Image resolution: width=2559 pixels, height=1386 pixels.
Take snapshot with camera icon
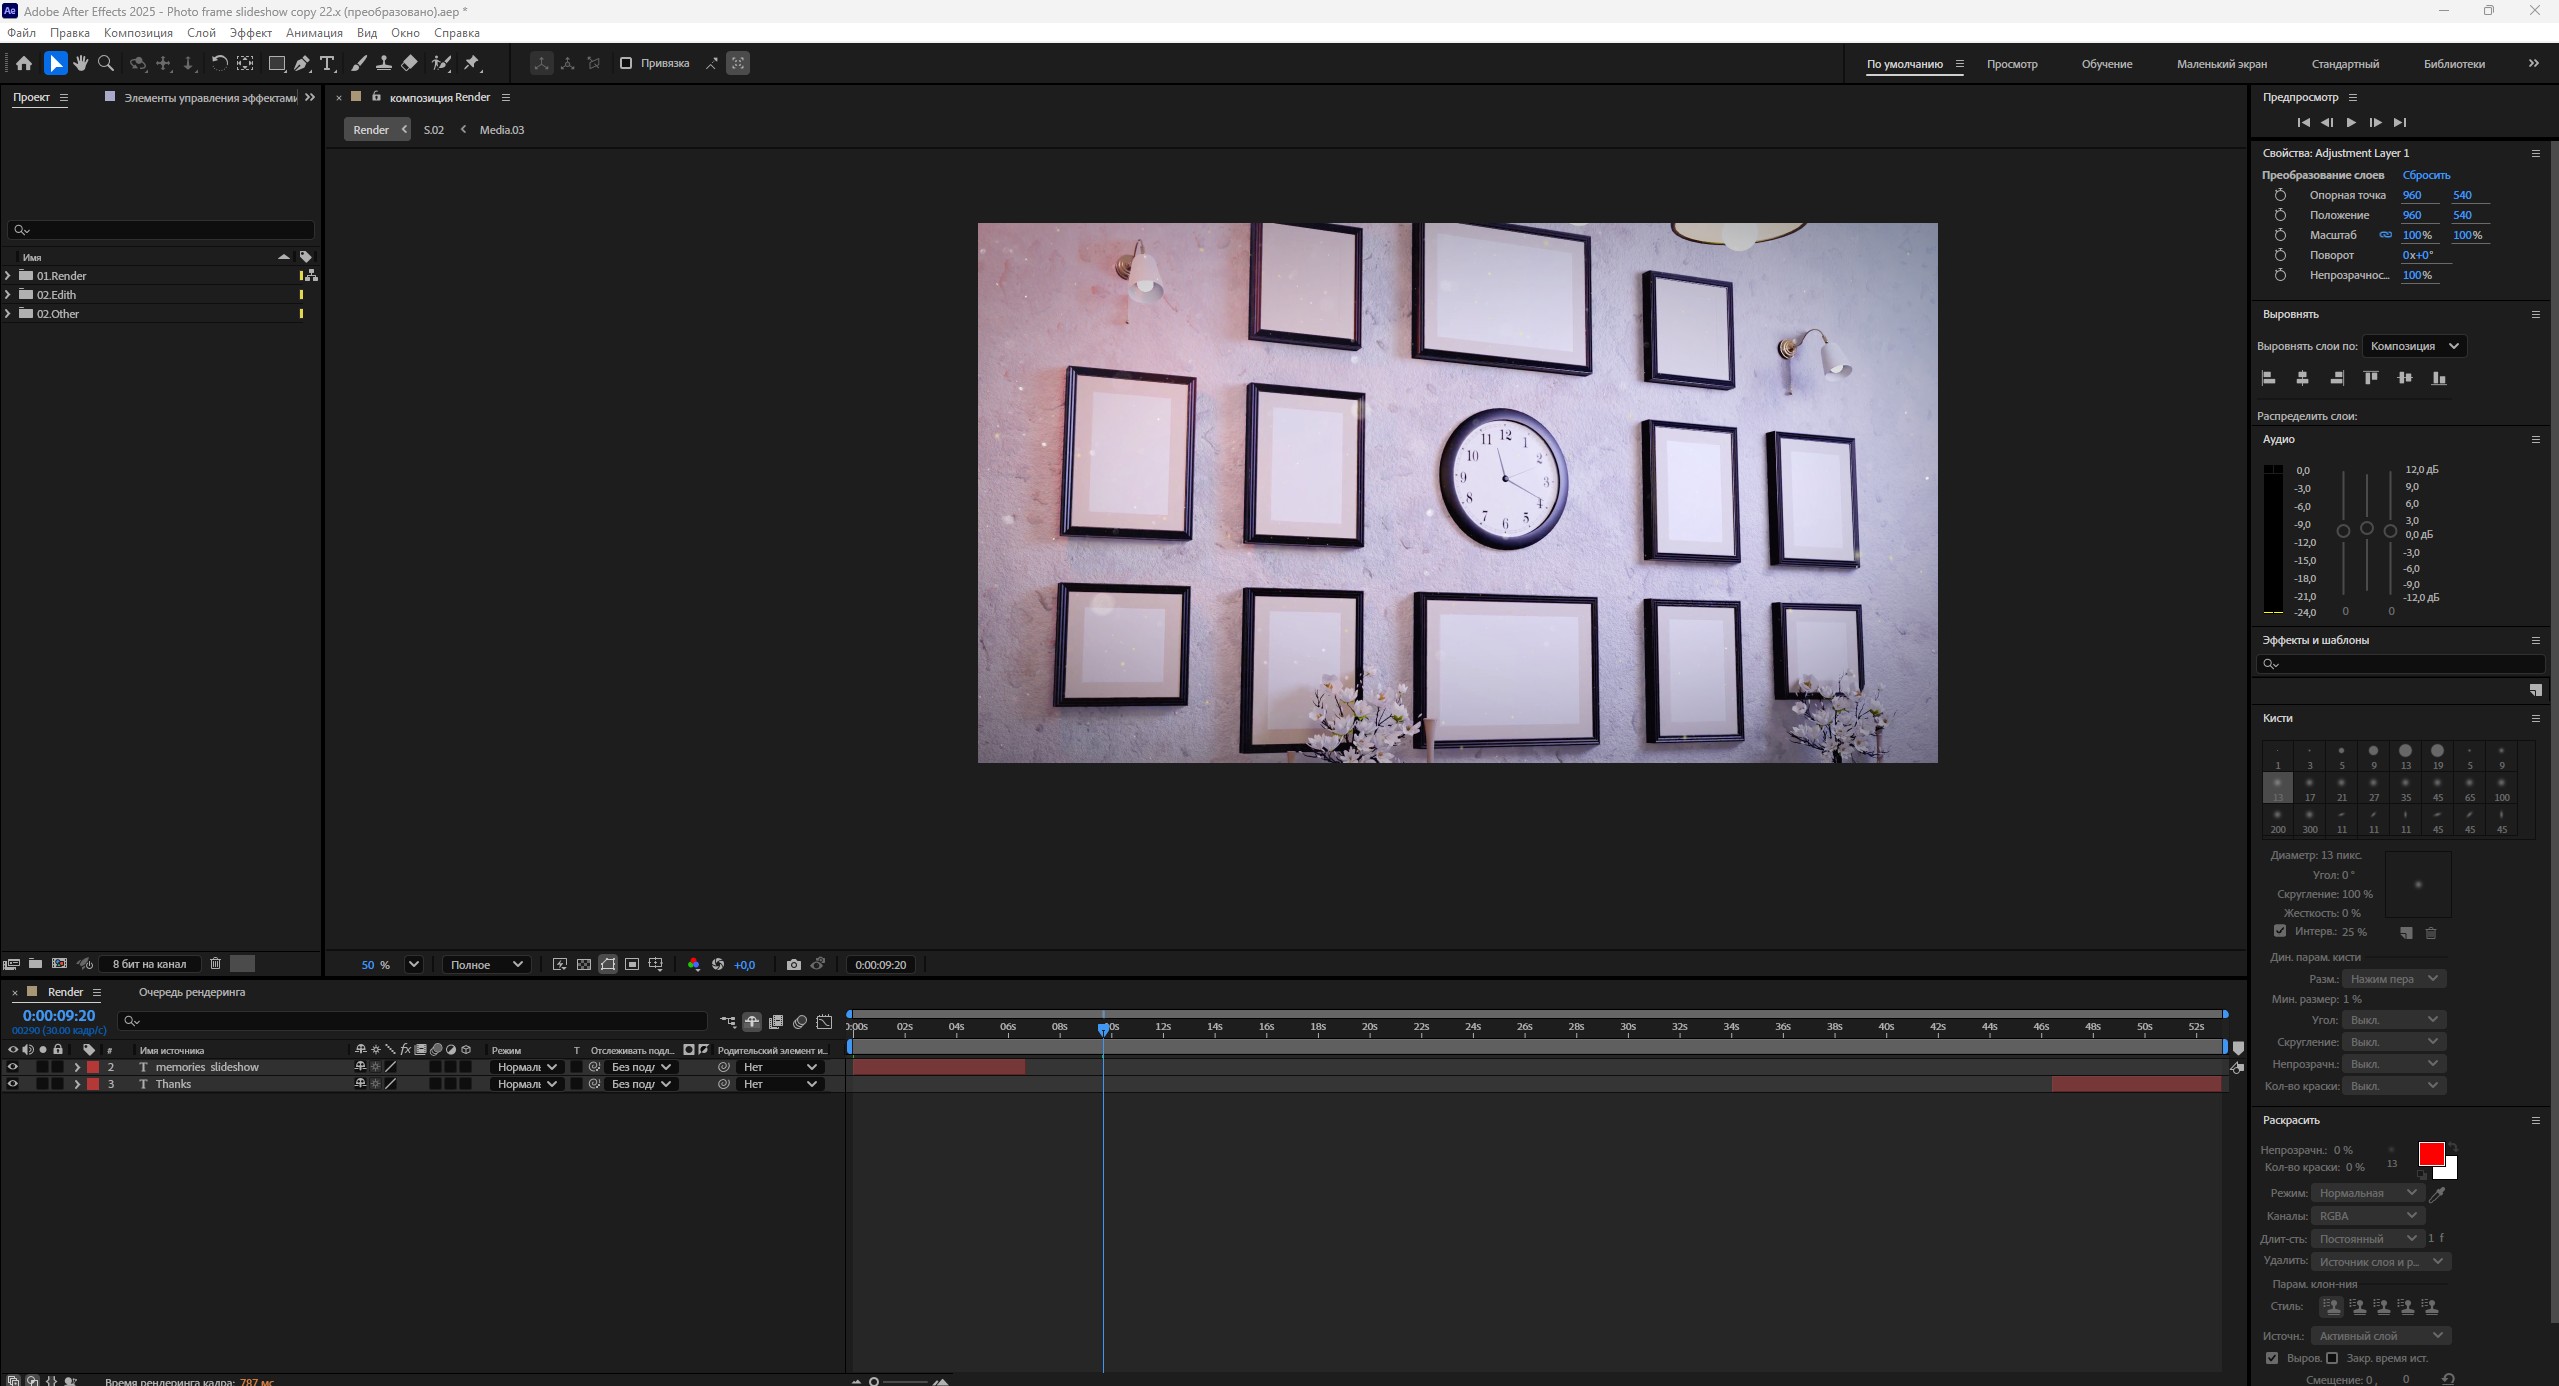point(794,965)
